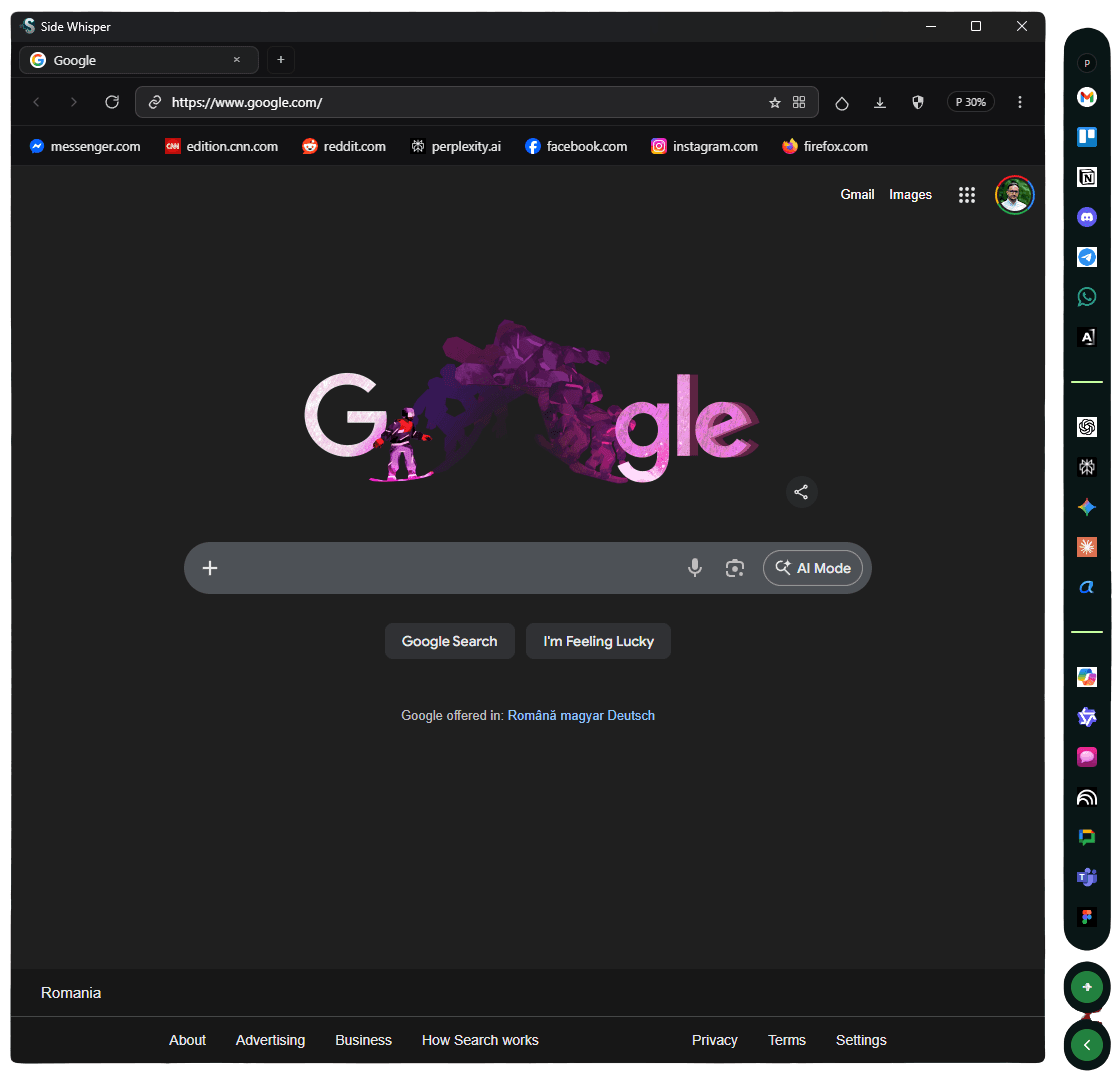Open the browser three-dot menu
The width and height of the screenshot is (1112, 1077).
pyautogui.click(x=1019, y=102)
